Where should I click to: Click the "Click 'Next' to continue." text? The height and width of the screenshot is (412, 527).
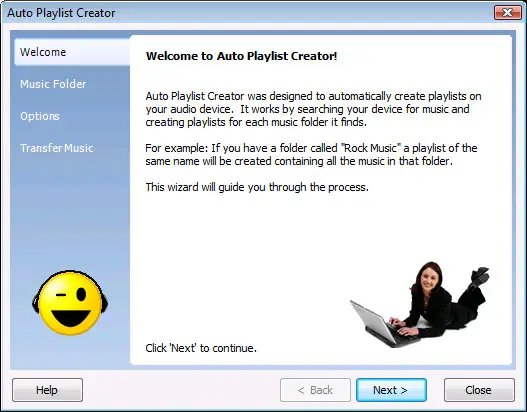tap(201, 348)
